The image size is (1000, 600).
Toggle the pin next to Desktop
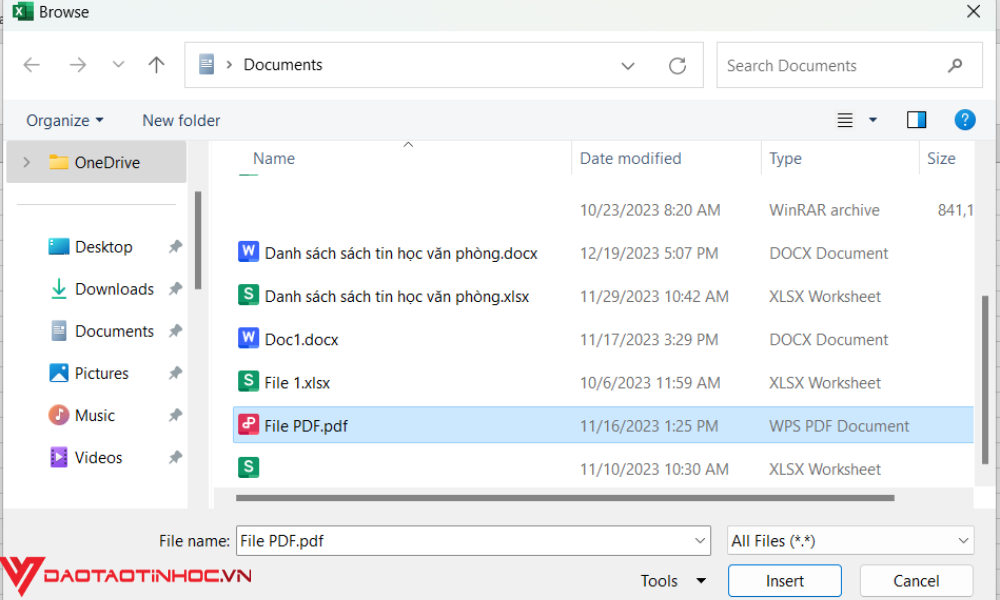pos(176,246)
